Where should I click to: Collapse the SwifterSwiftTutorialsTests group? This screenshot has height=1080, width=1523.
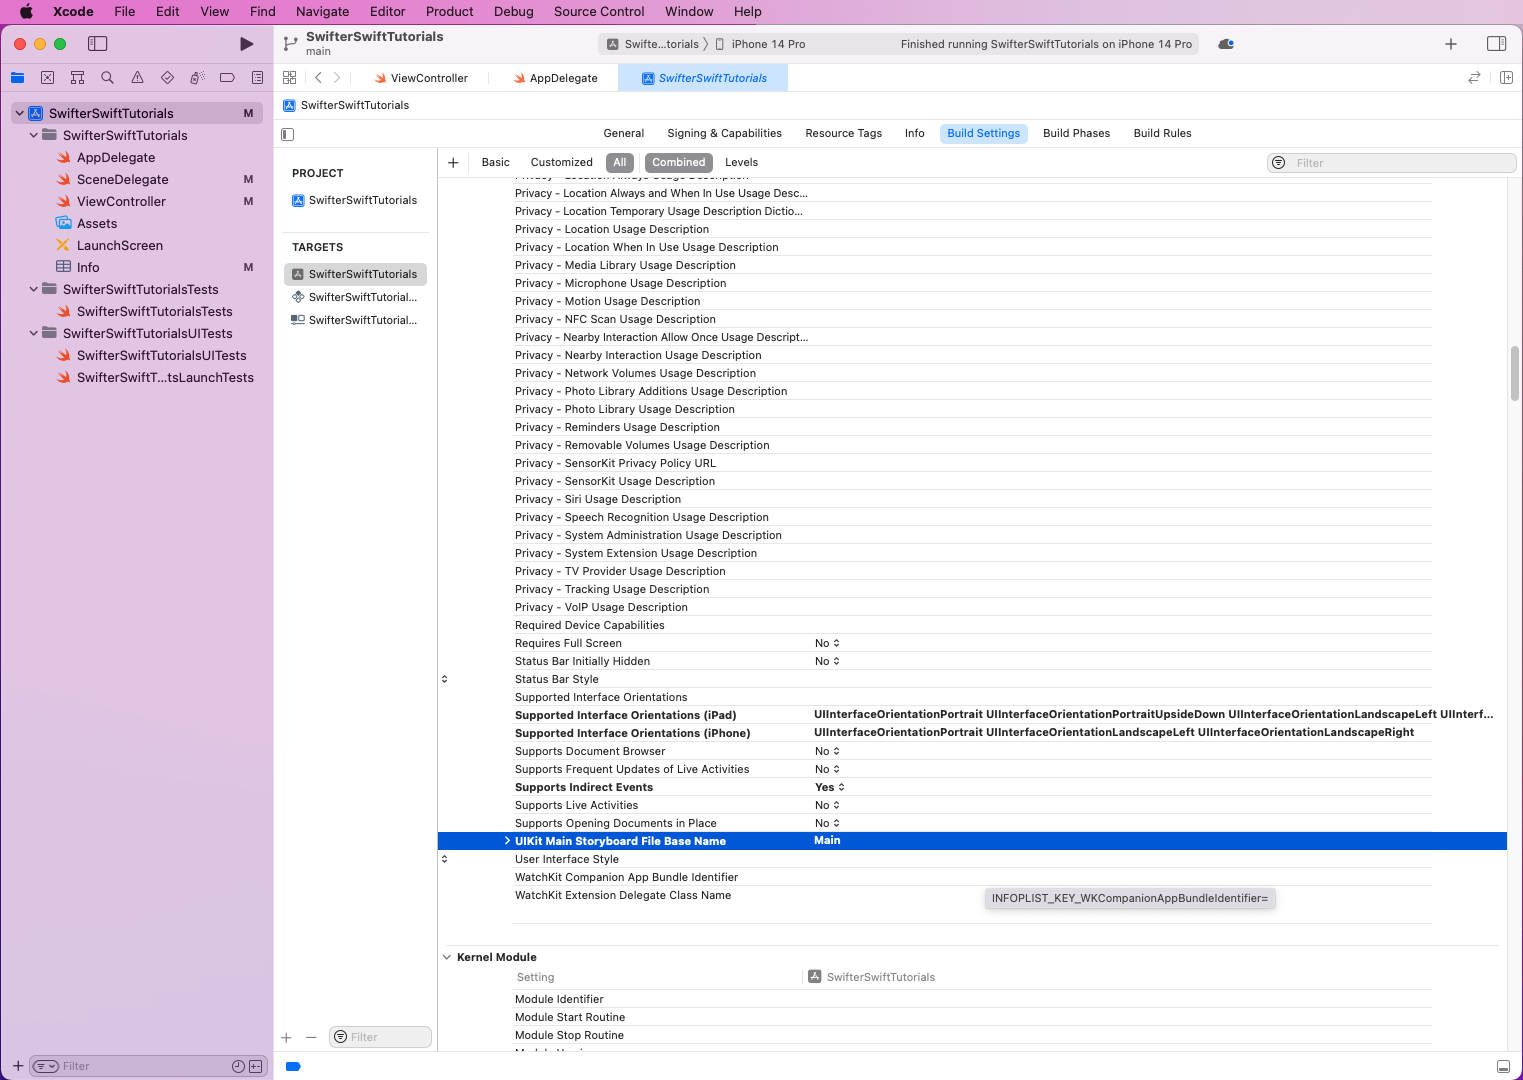(x=34, y=289)
